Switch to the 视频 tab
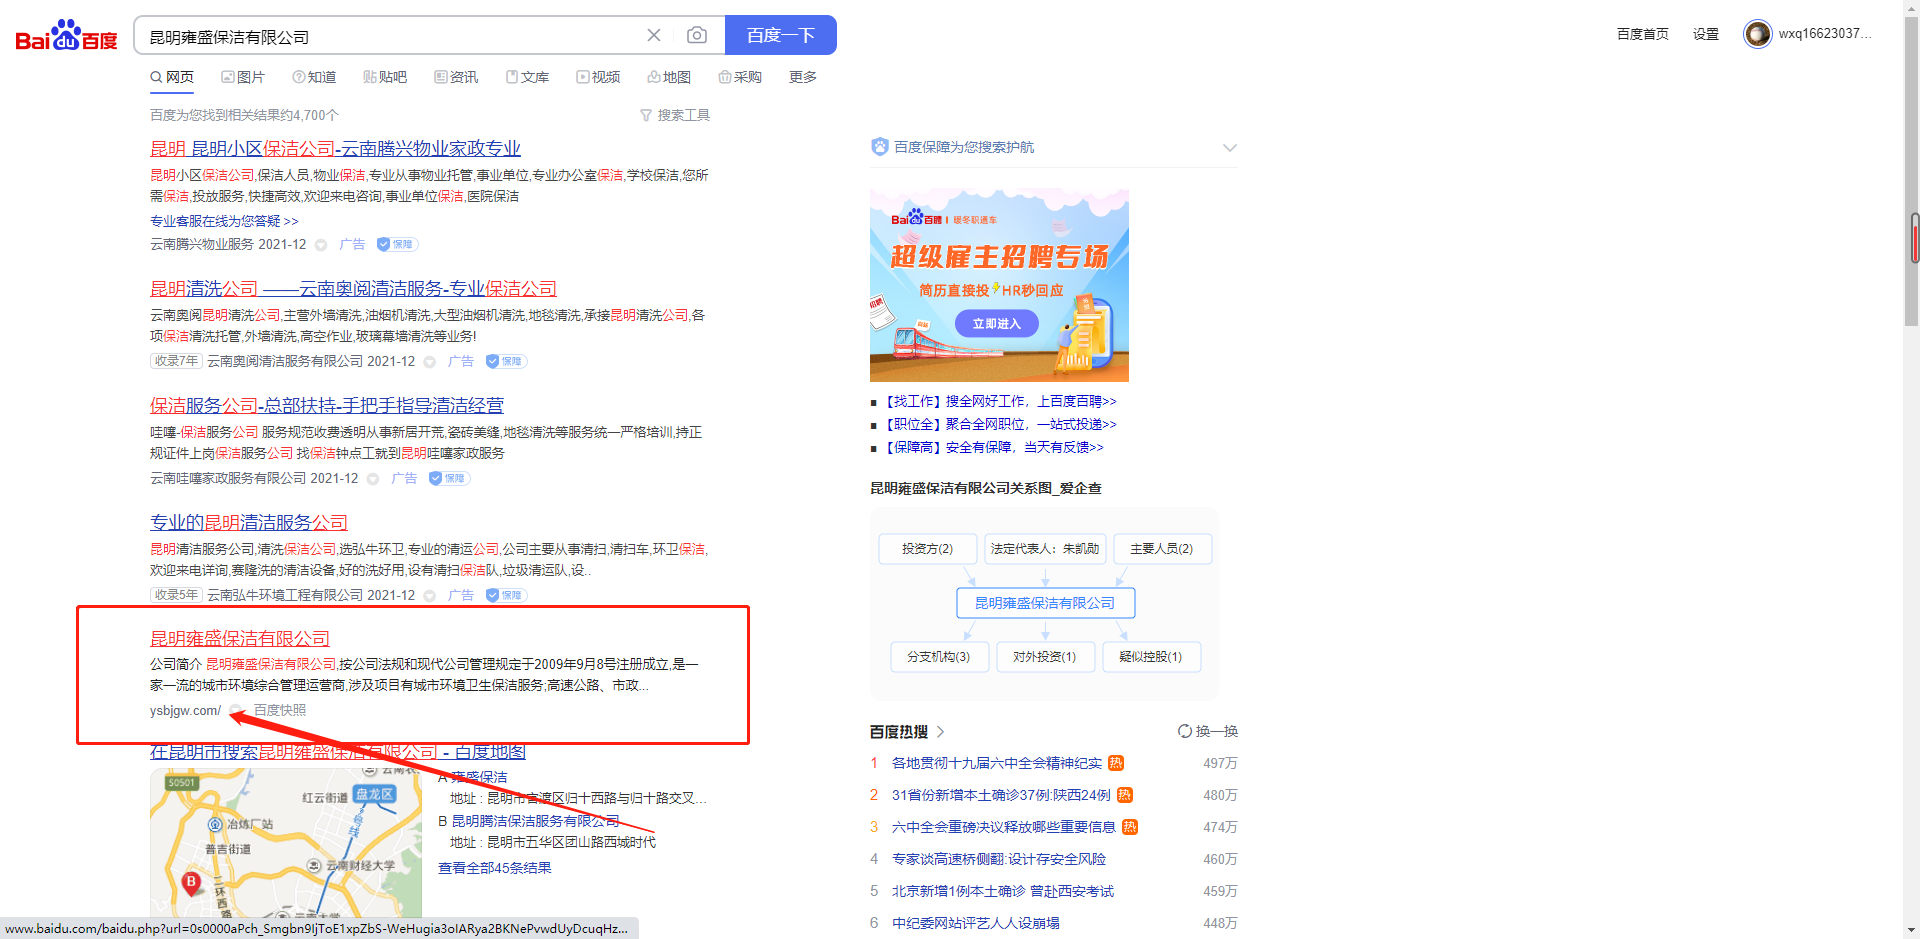The width and height of the screenshot is (1920, 939). [598, 77]
